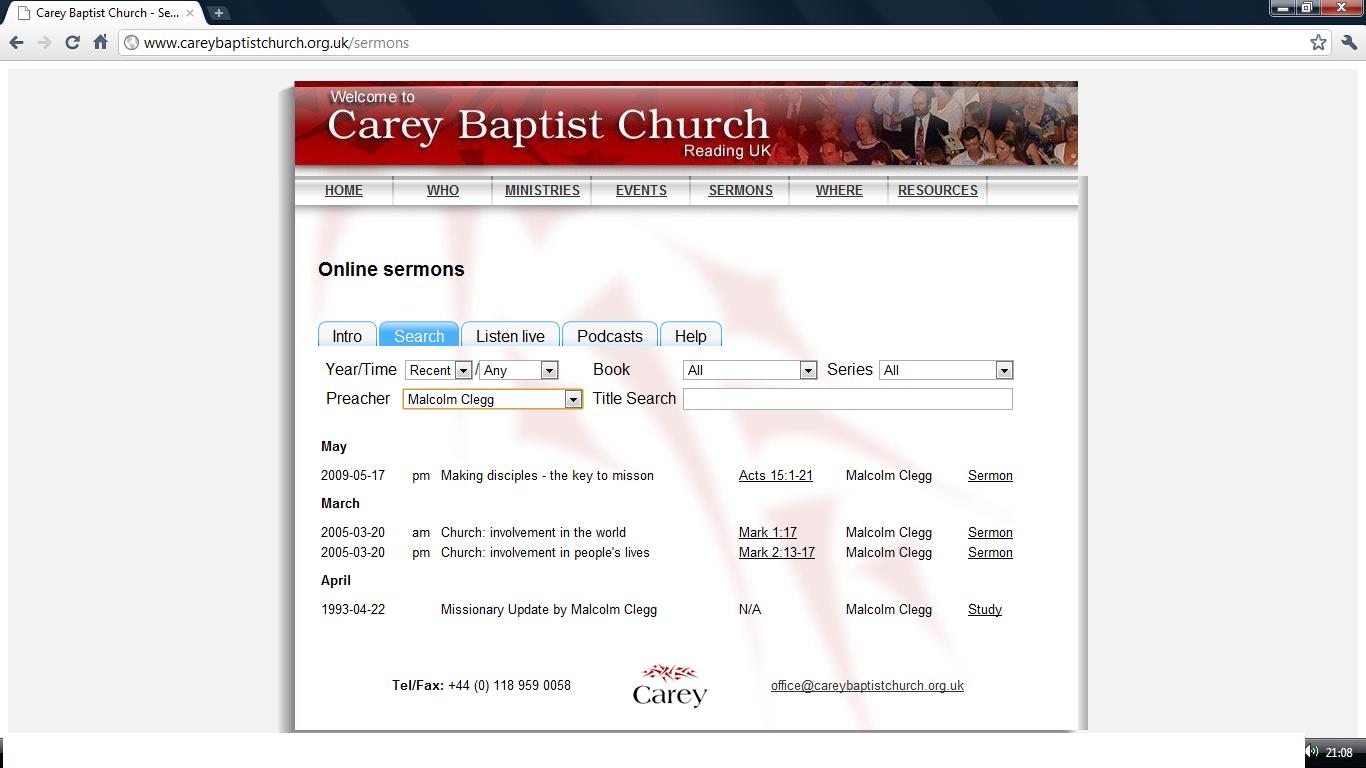Open the Sermon link for involvement in the world

[990, 533]
